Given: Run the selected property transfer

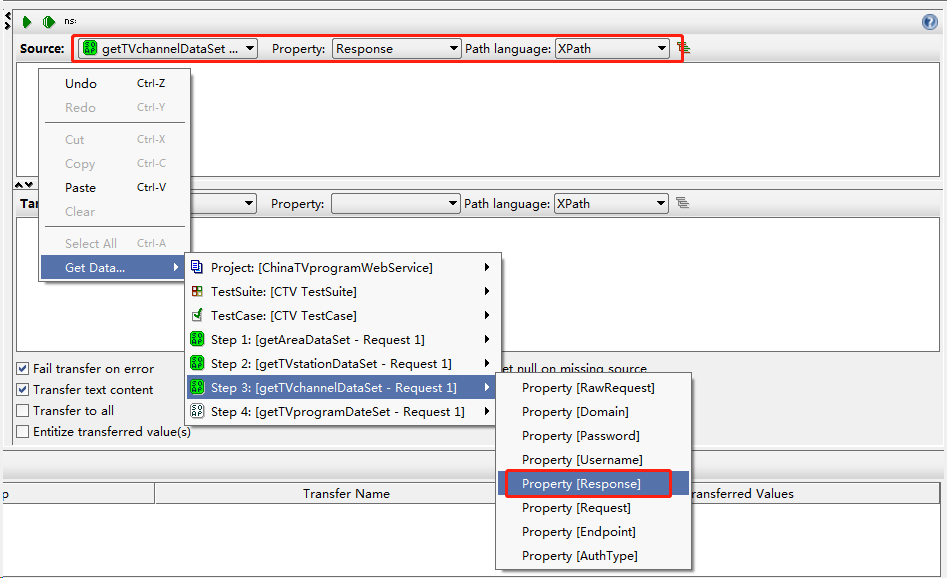Looking at the screenshot, I should pos(27,22).
